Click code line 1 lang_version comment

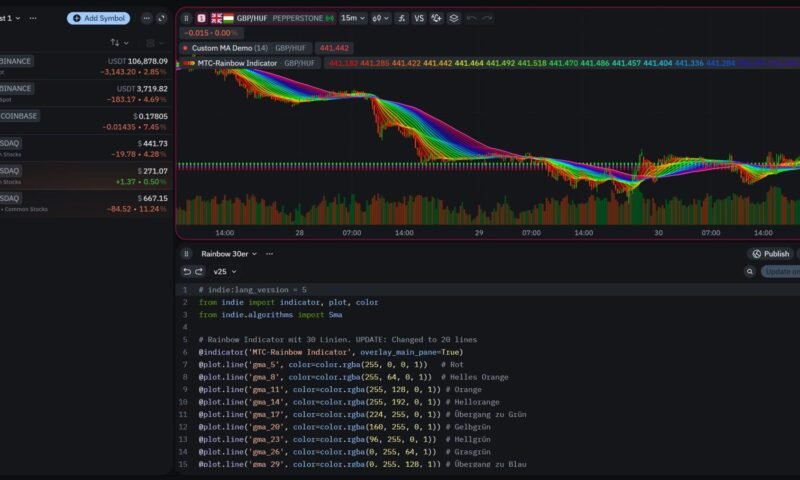[x=253, y=290]
